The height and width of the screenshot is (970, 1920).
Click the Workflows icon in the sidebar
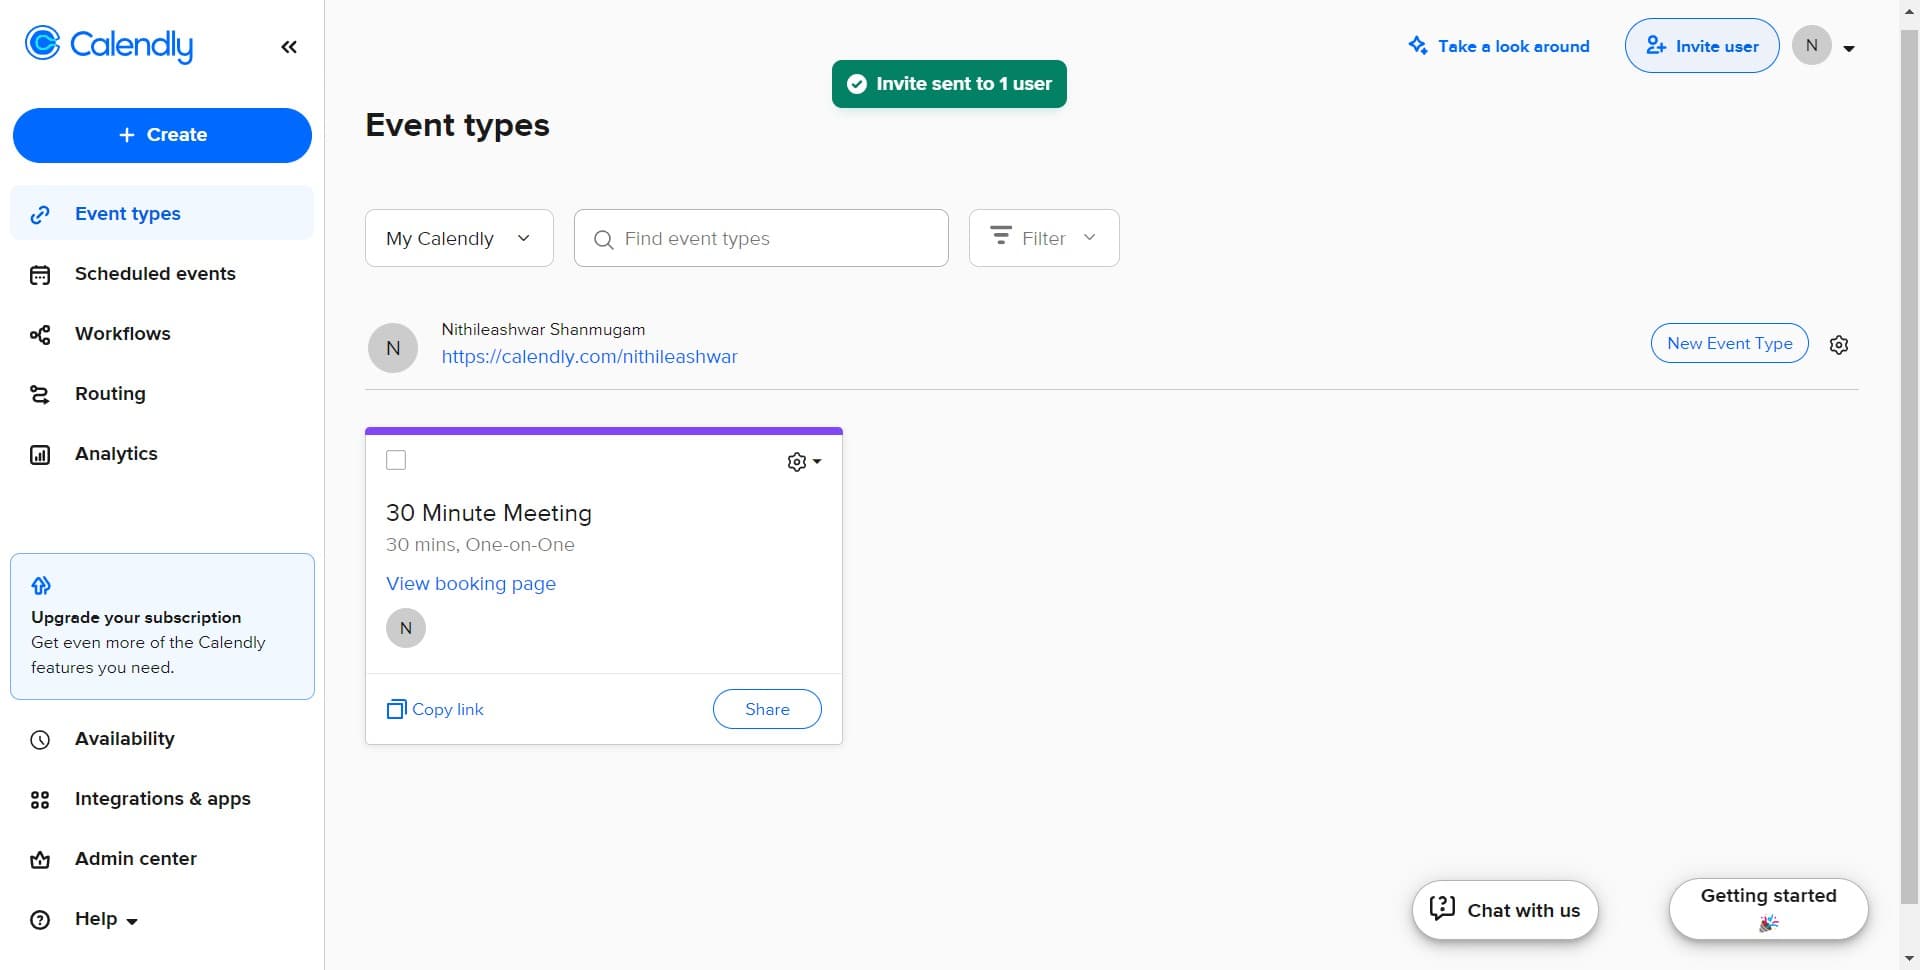click(x=40, y=334)
